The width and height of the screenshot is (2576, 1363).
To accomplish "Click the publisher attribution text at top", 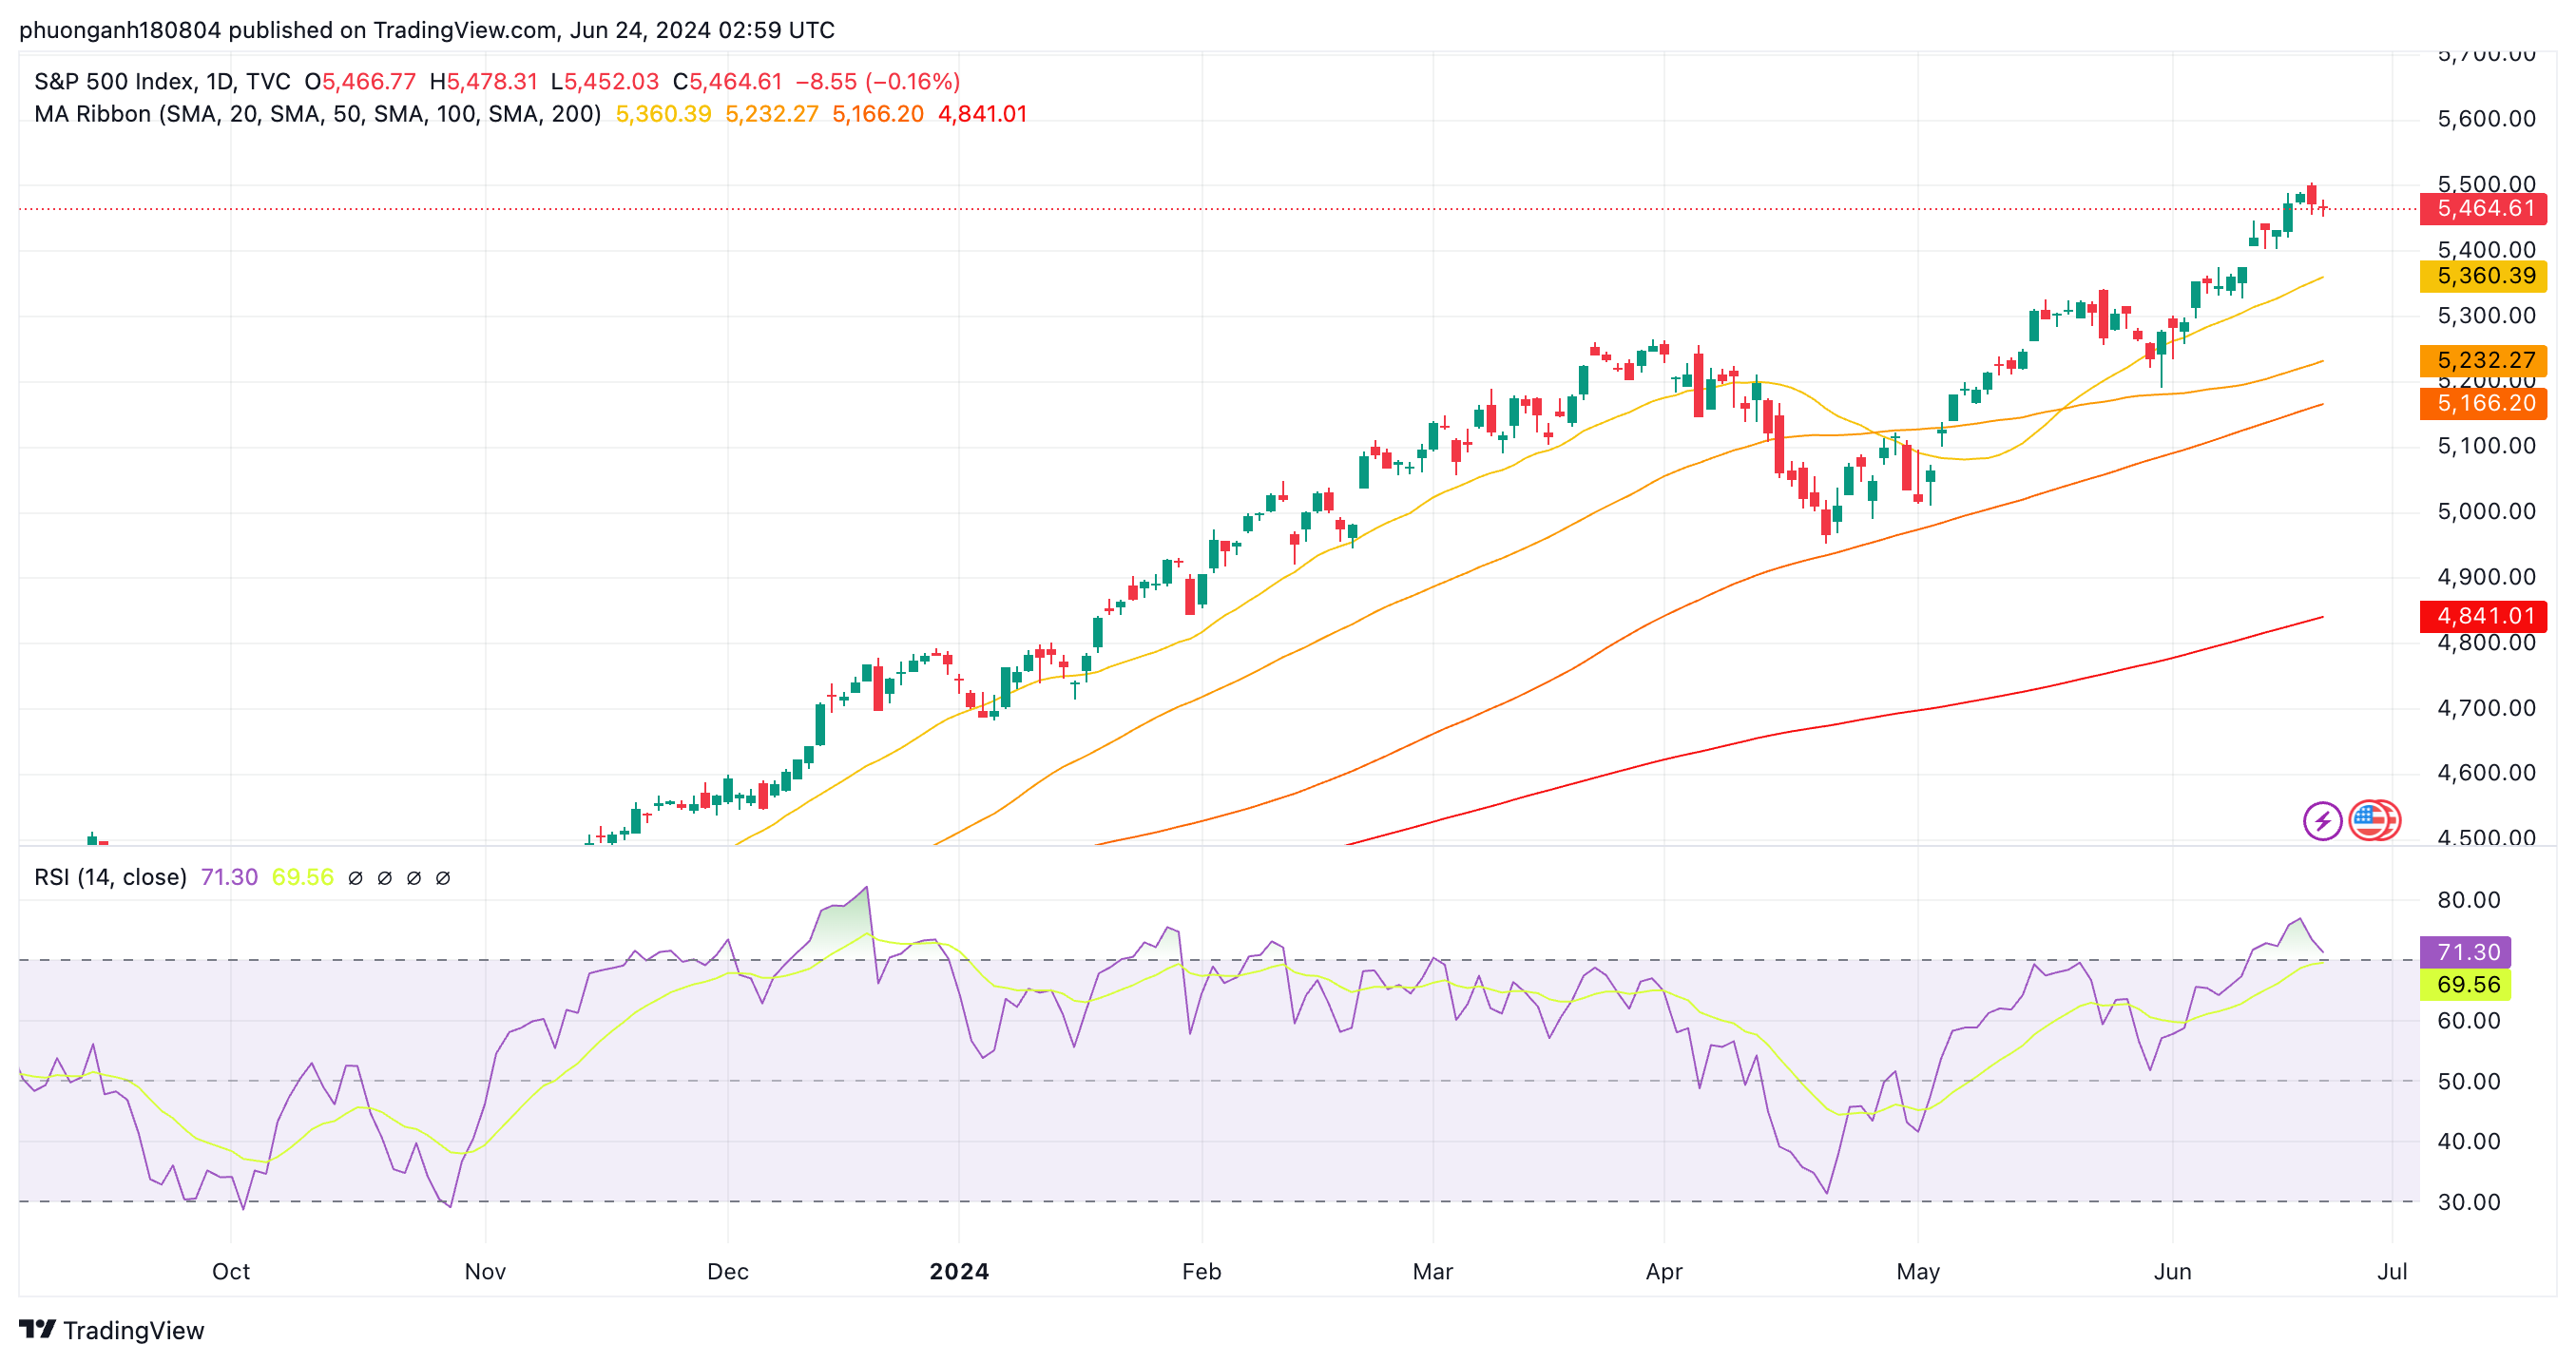I will (x=427, y=30).
